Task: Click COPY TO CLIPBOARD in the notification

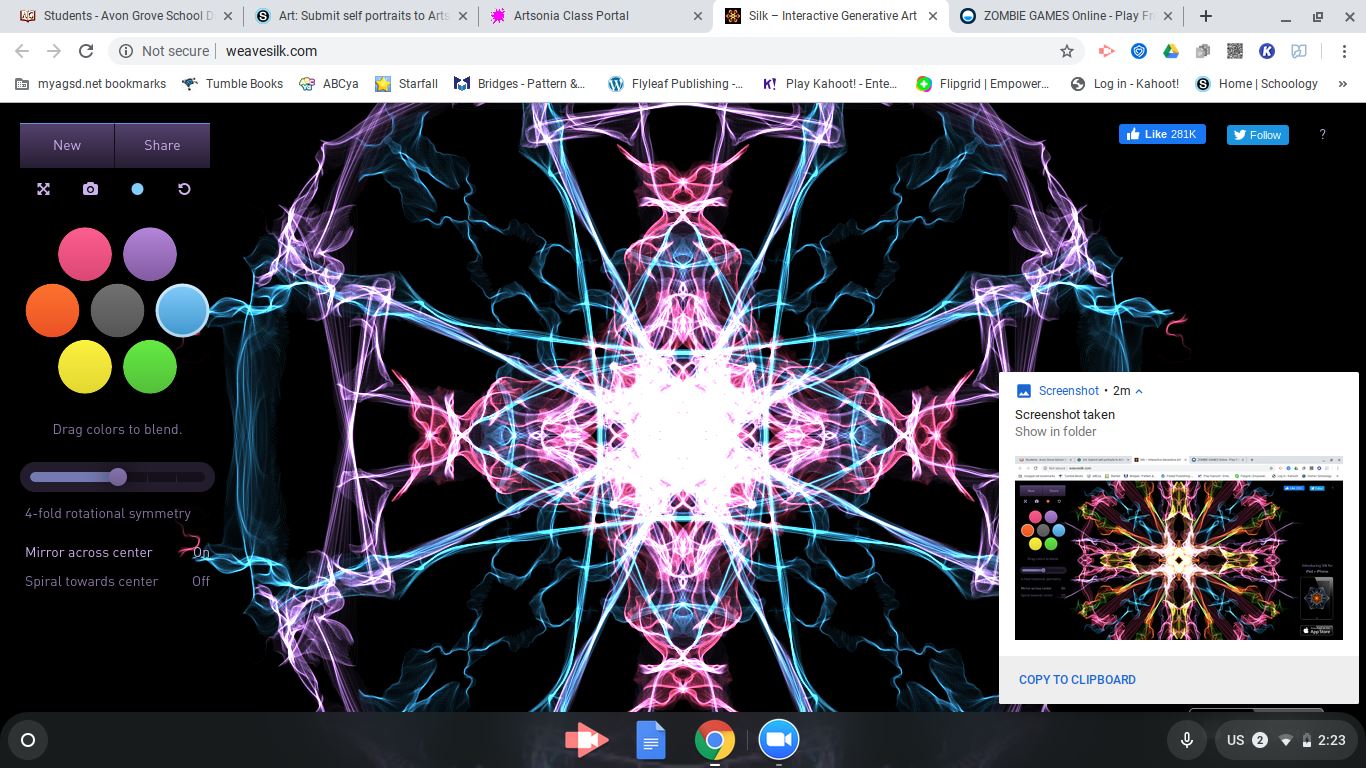Action: point(1077,680)
